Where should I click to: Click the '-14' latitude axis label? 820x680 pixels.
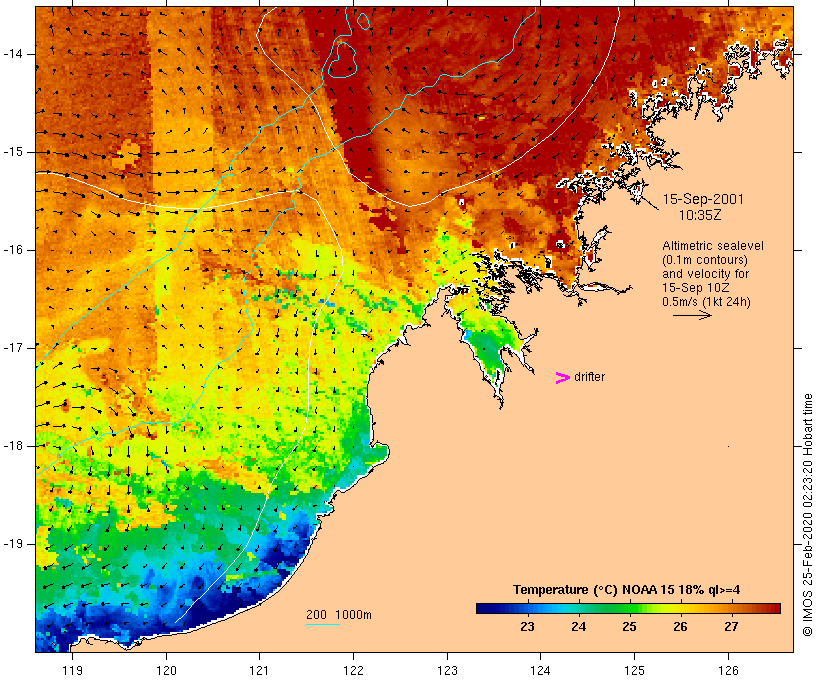(x=13, y=54)
